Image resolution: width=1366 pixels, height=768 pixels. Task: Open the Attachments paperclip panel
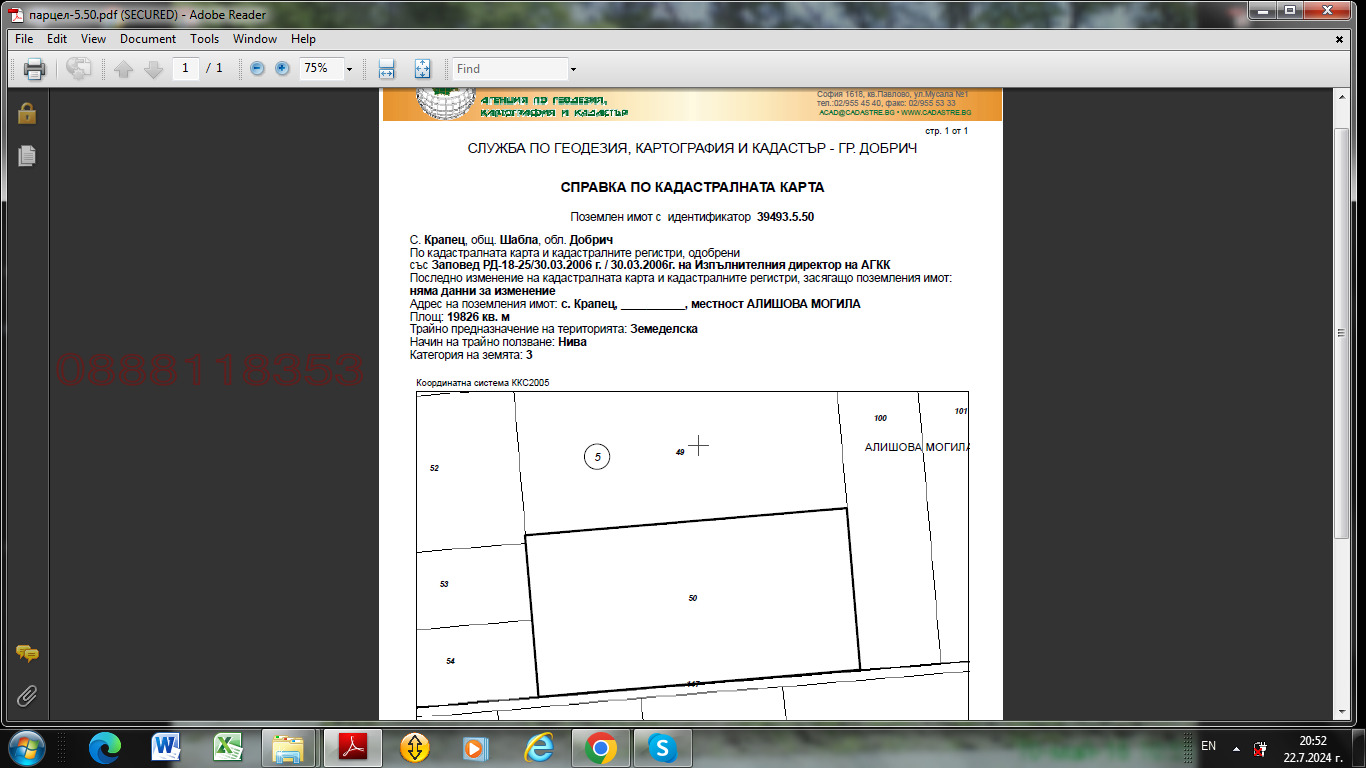point(27,695)
